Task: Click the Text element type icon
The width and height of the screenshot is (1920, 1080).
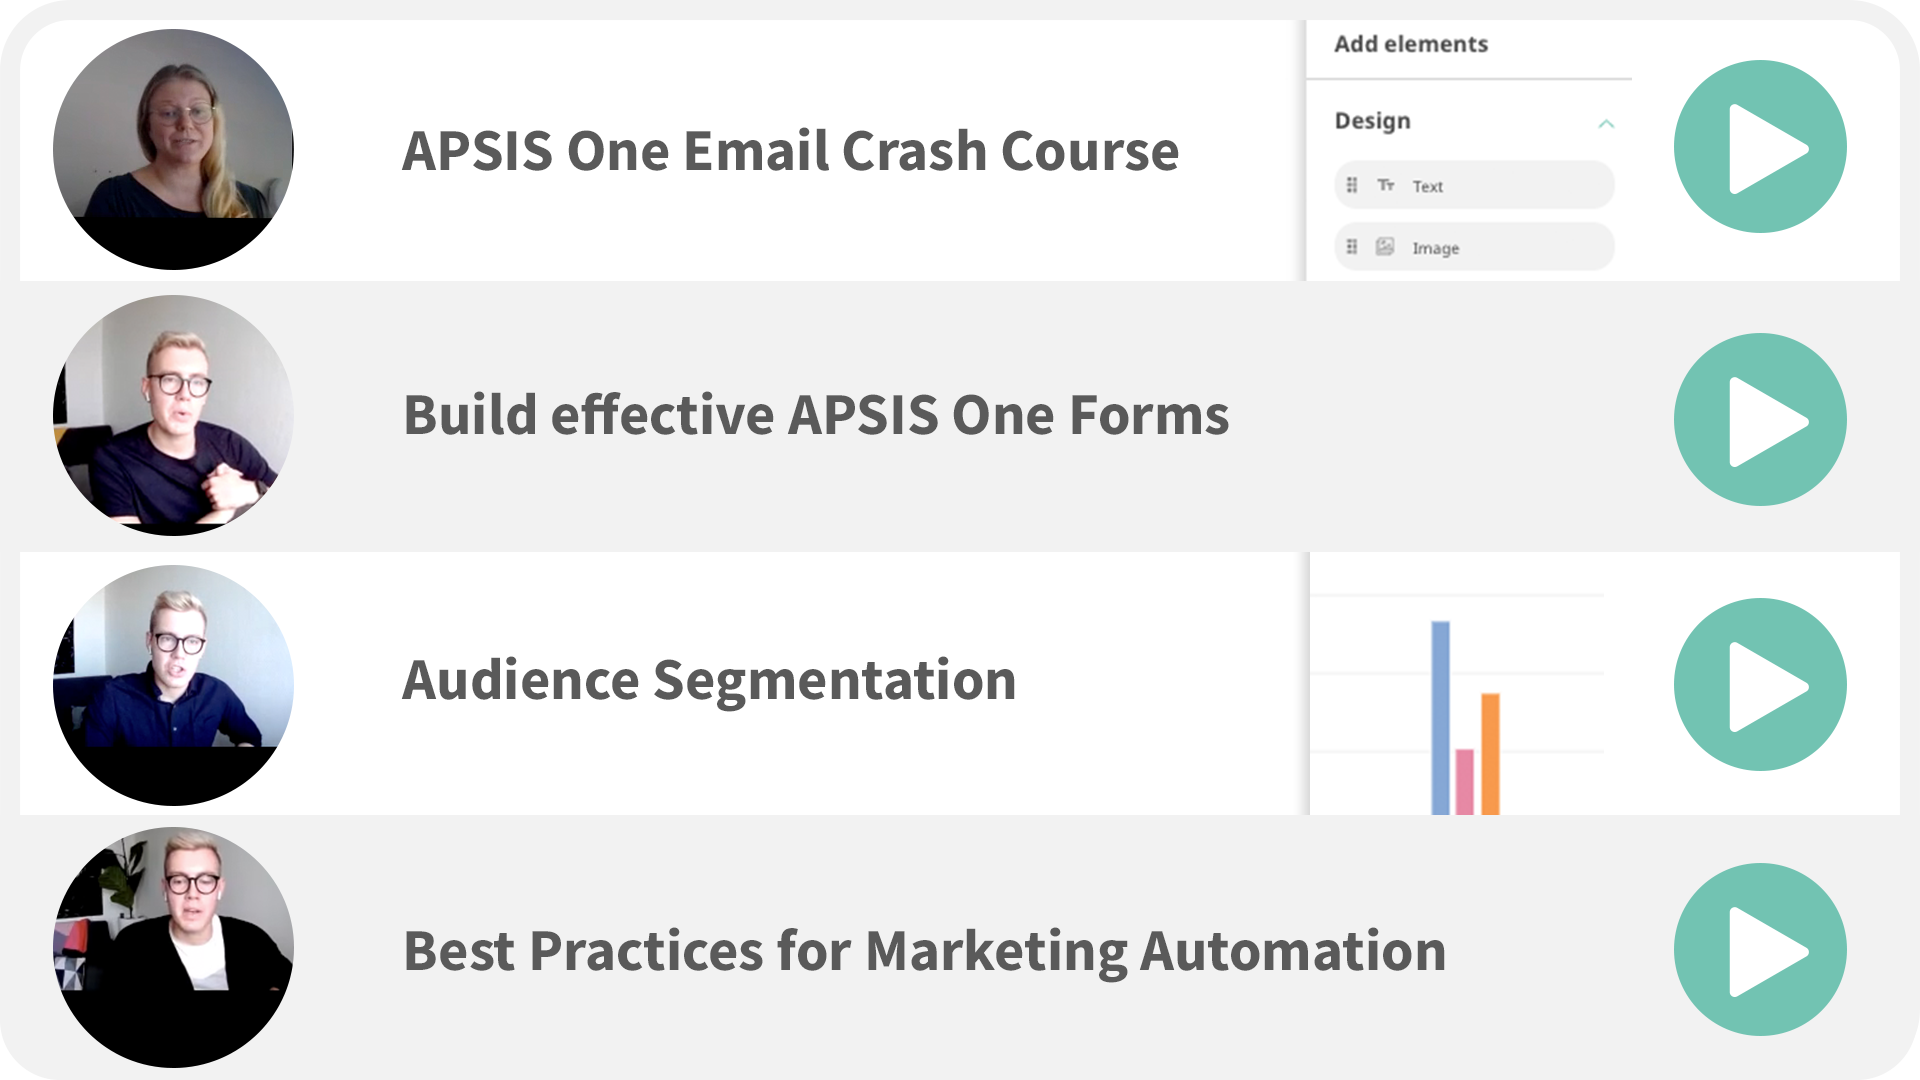Action: 1385,185
